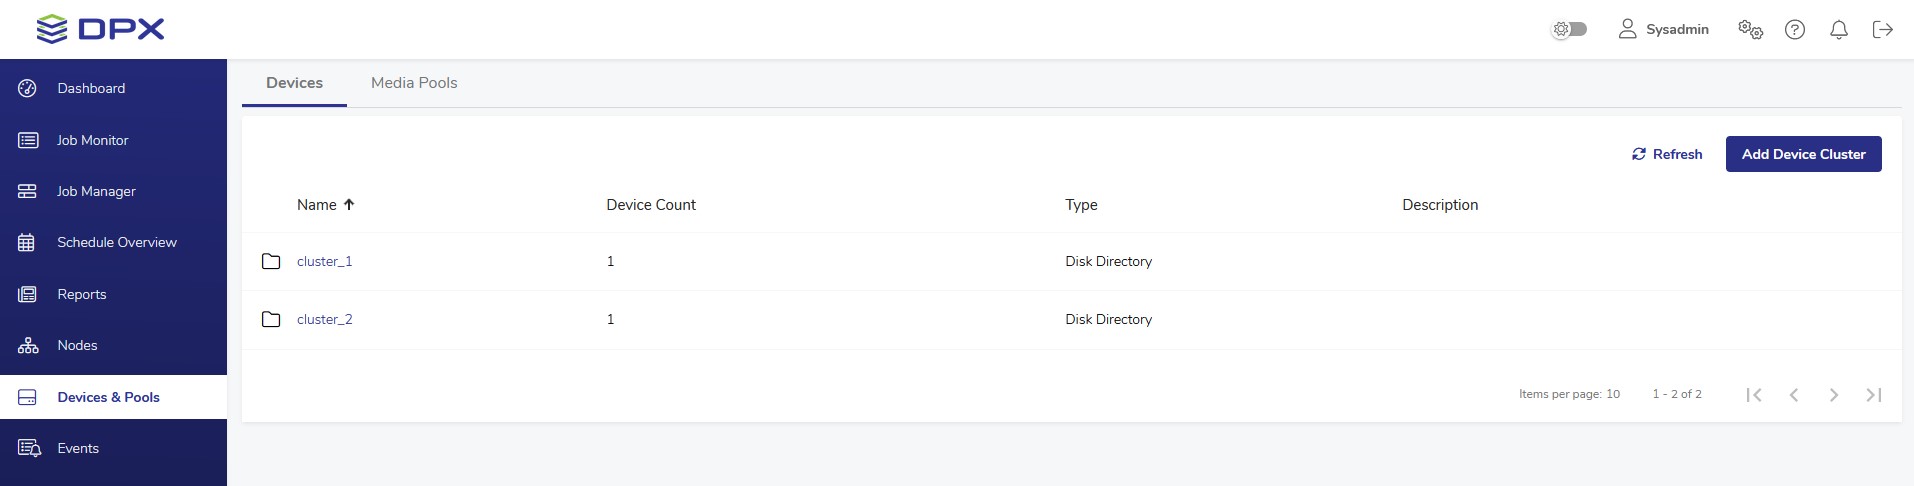Click the Device Count column header

[650, 204]
